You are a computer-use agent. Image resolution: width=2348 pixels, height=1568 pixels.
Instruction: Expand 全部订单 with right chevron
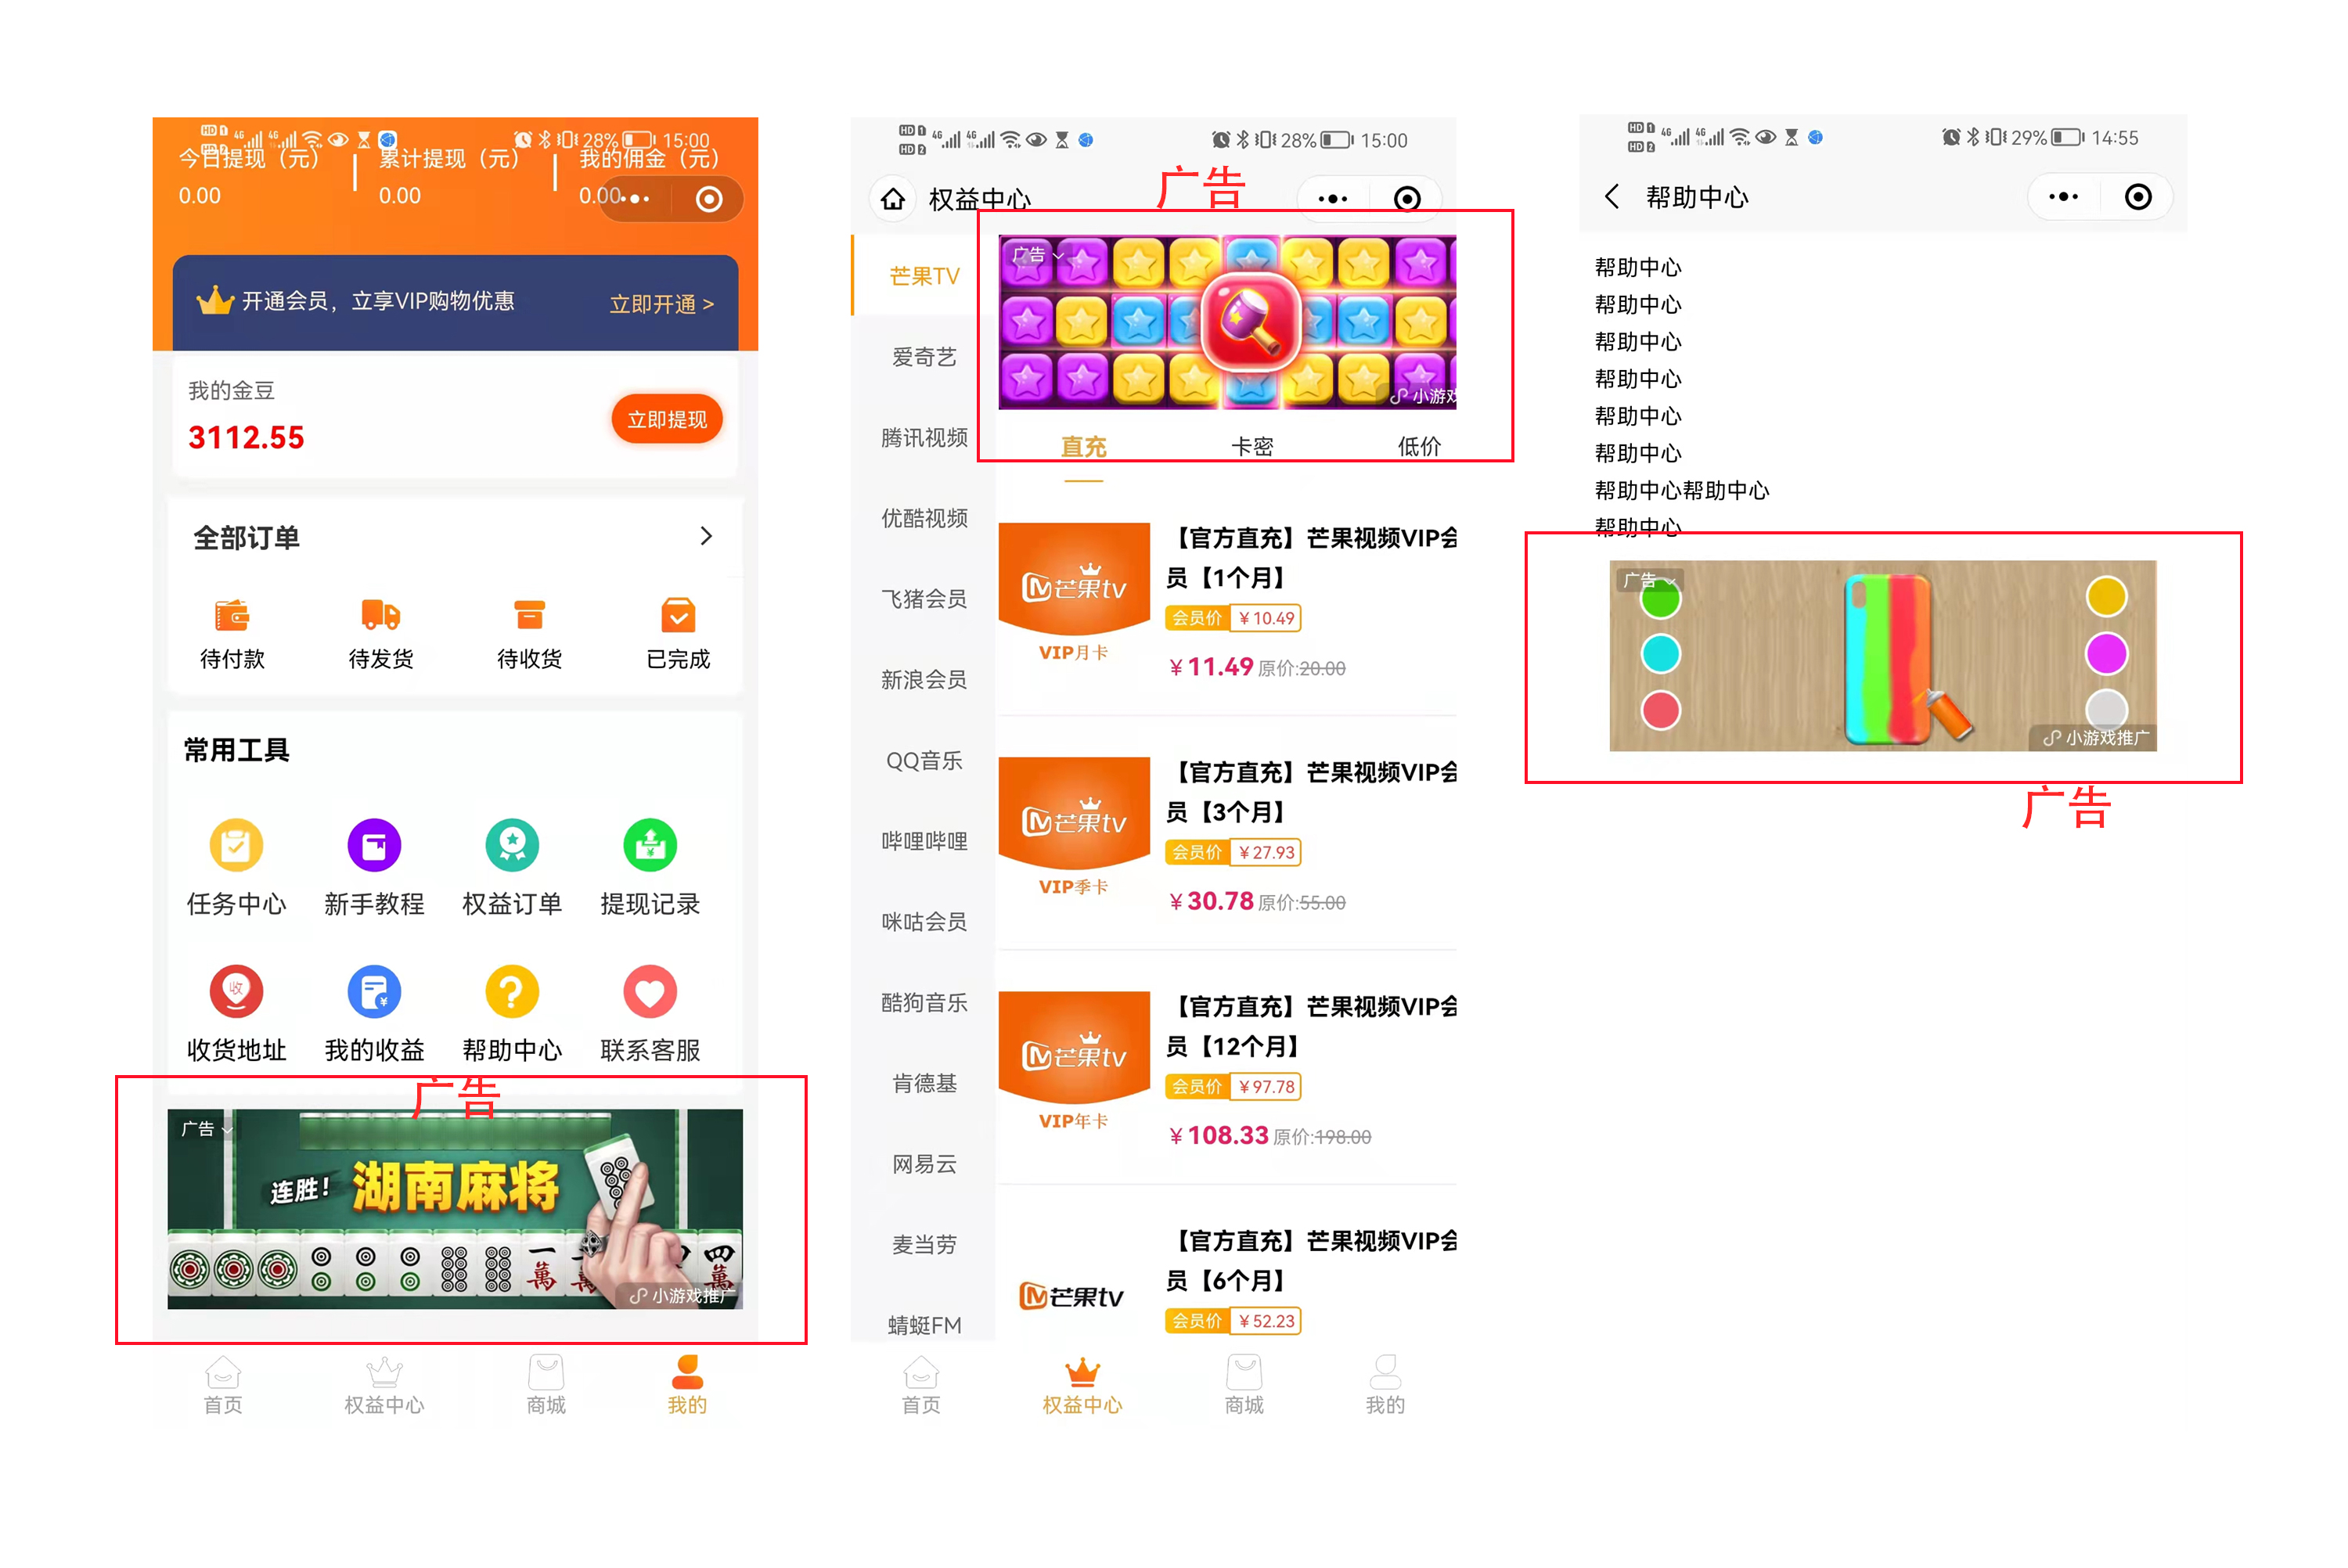tap(706, 536)
